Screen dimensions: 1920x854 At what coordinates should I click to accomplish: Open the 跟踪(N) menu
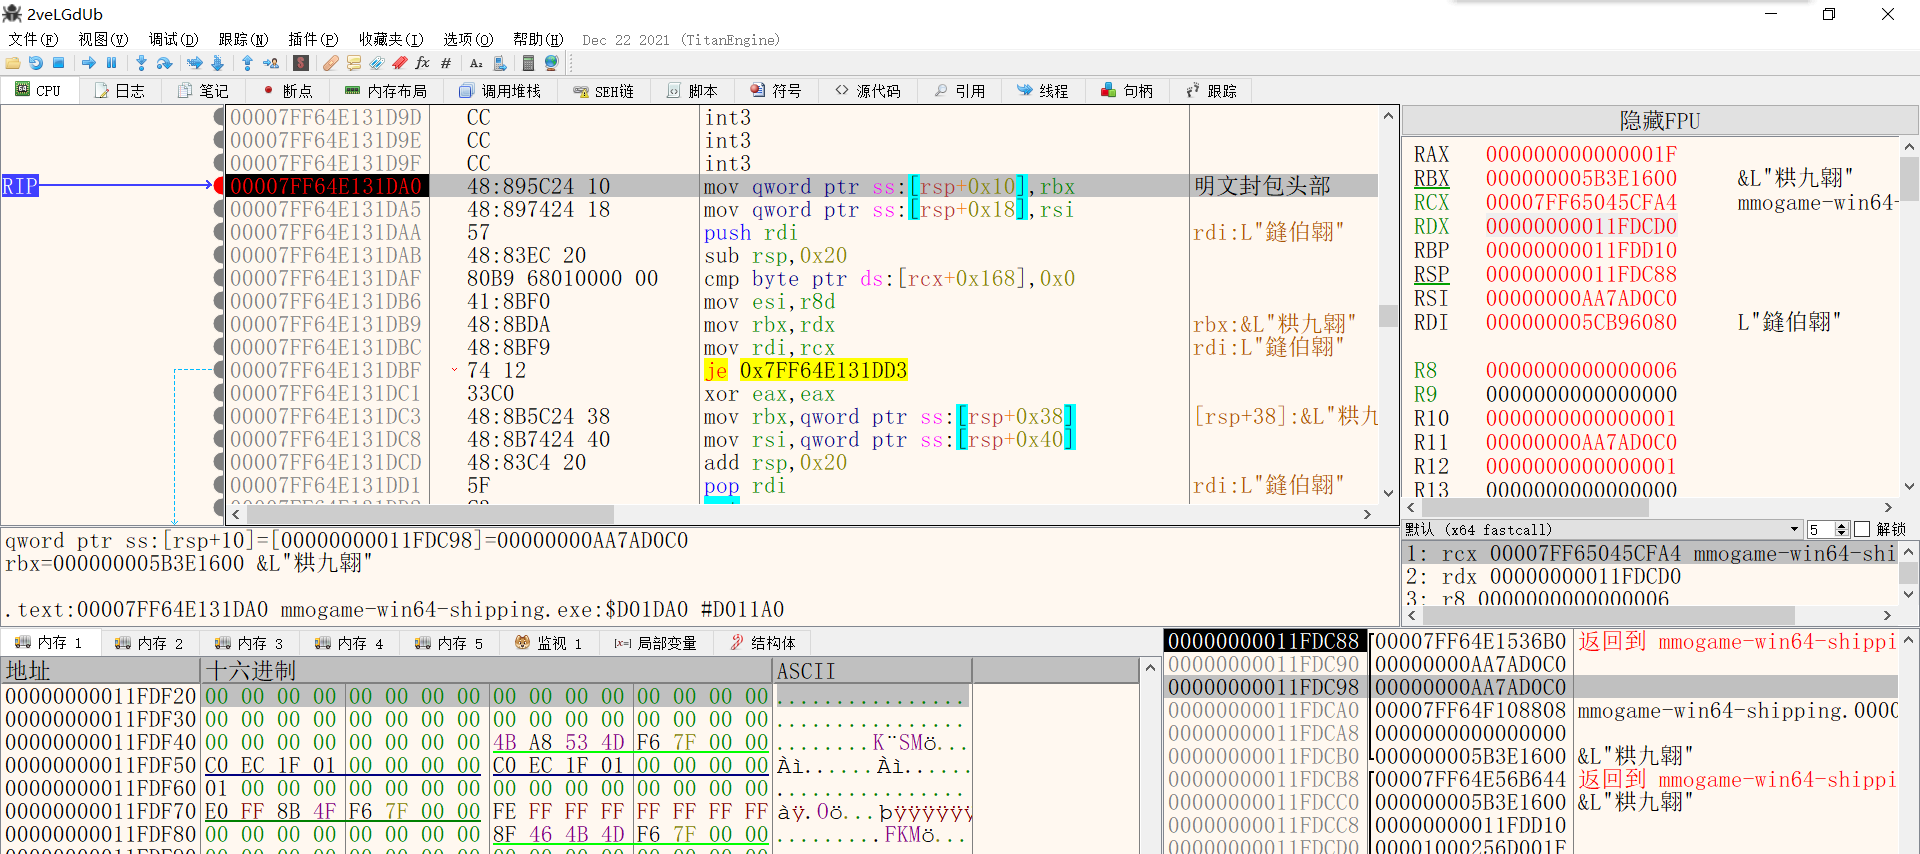[243, 39]
